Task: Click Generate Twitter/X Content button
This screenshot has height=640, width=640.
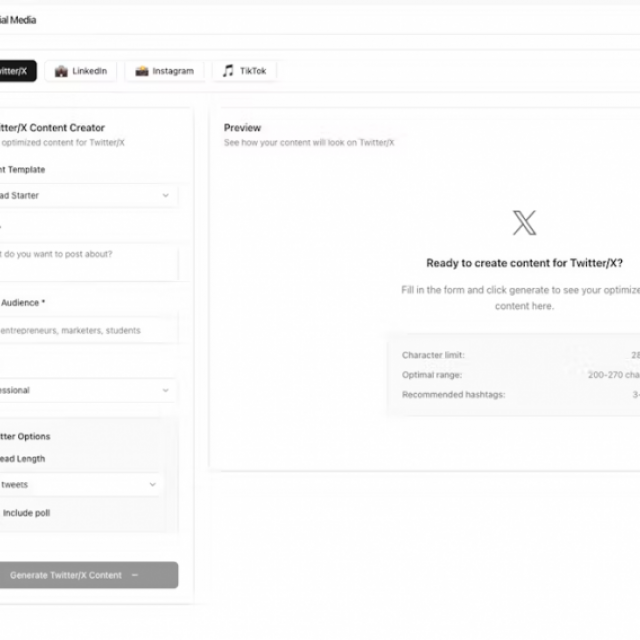Action: coord(88,575)
